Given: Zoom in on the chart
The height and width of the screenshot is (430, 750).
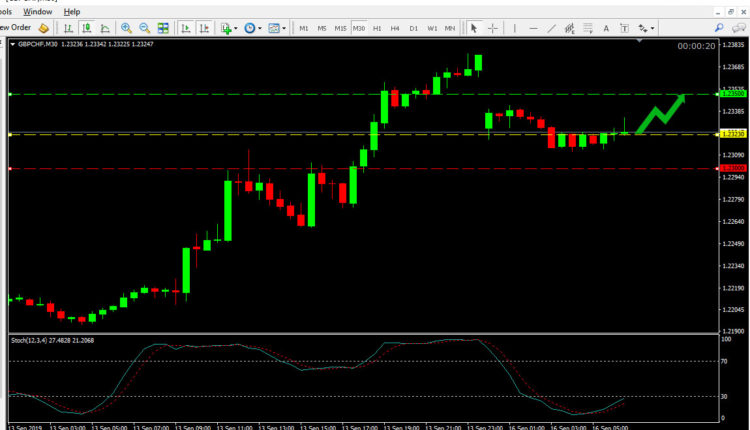Looking at the screenshot, I should tap(126, 28).
